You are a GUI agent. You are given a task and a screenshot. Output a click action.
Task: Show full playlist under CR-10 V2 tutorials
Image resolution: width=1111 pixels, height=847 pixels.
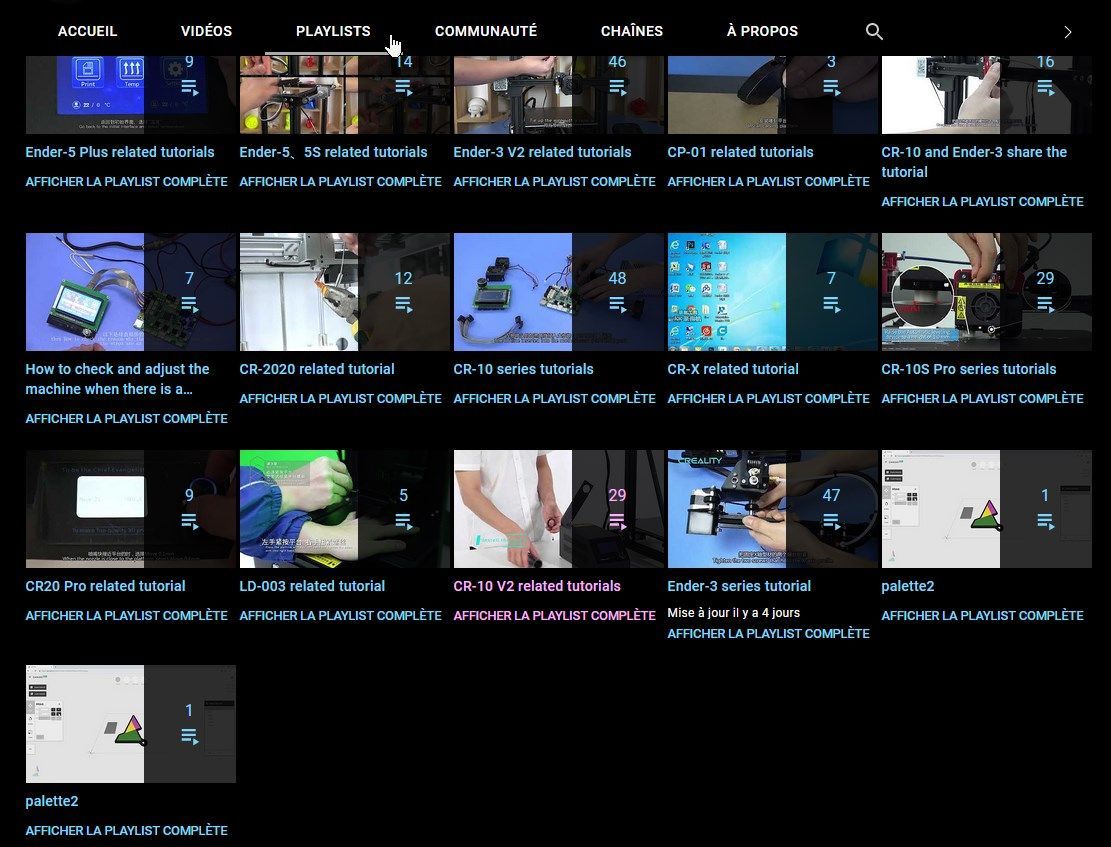pos(554,615)
